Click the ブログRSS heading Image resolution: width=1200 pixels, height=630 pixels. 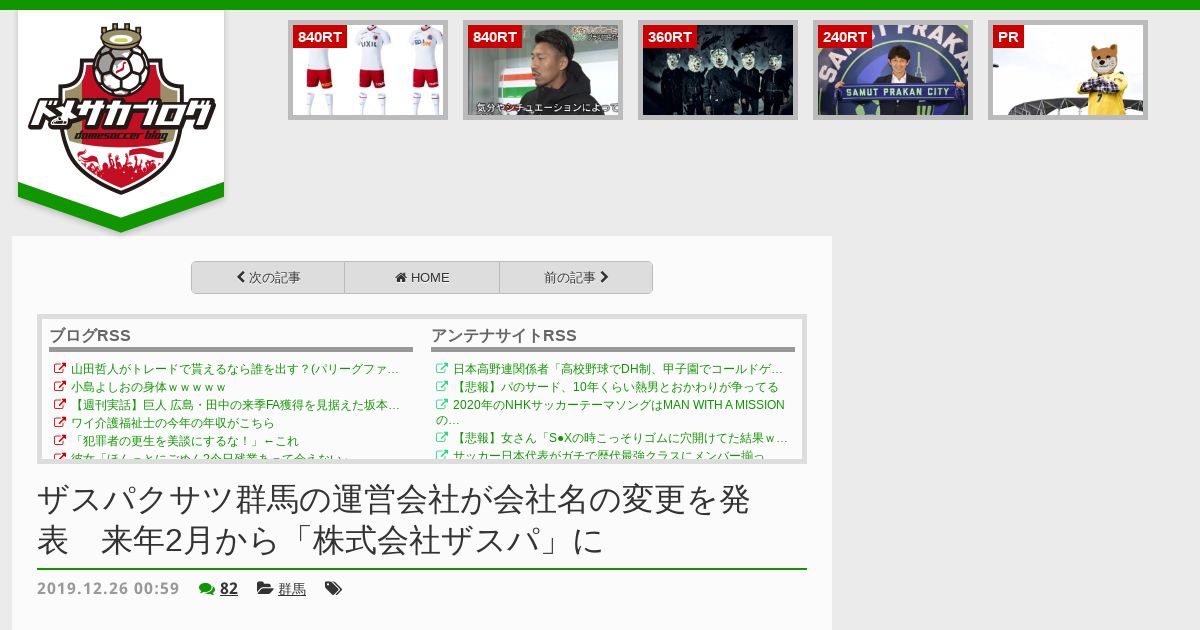(x=90, y=336)
